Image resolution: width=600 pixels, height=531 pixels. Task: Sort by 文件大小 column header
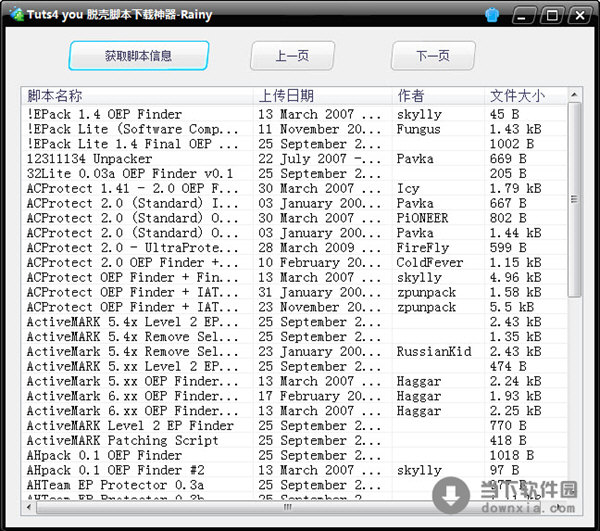tap(525, 96)
